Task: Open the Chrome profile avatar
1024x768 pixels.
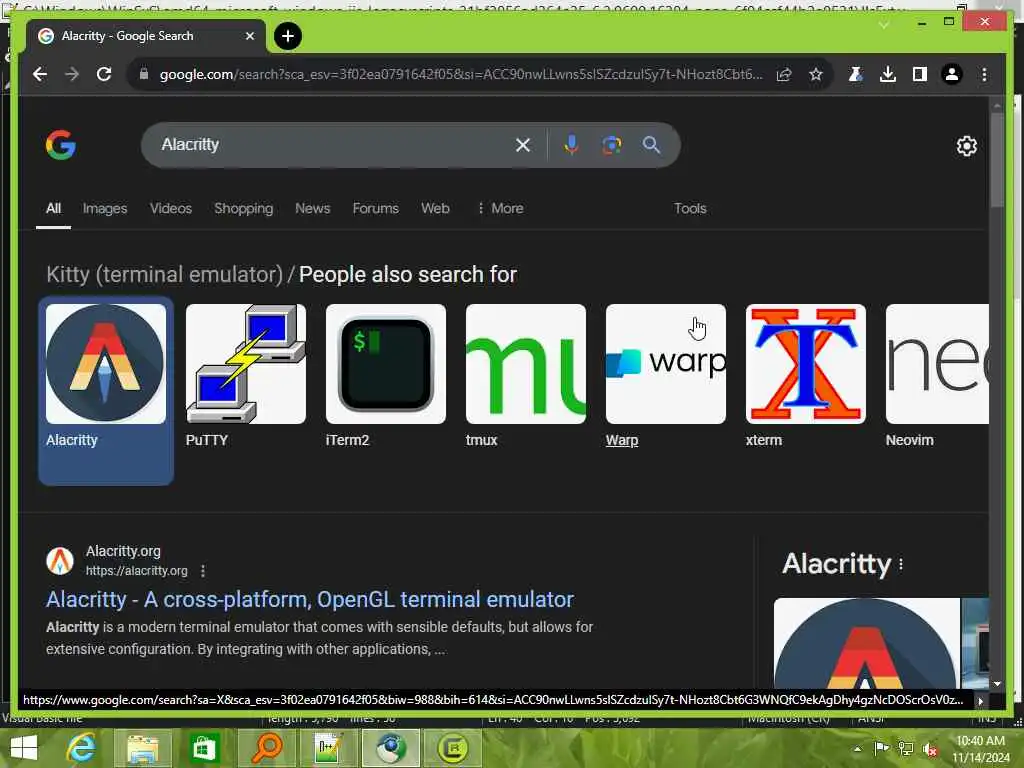Action: [952, 74]
